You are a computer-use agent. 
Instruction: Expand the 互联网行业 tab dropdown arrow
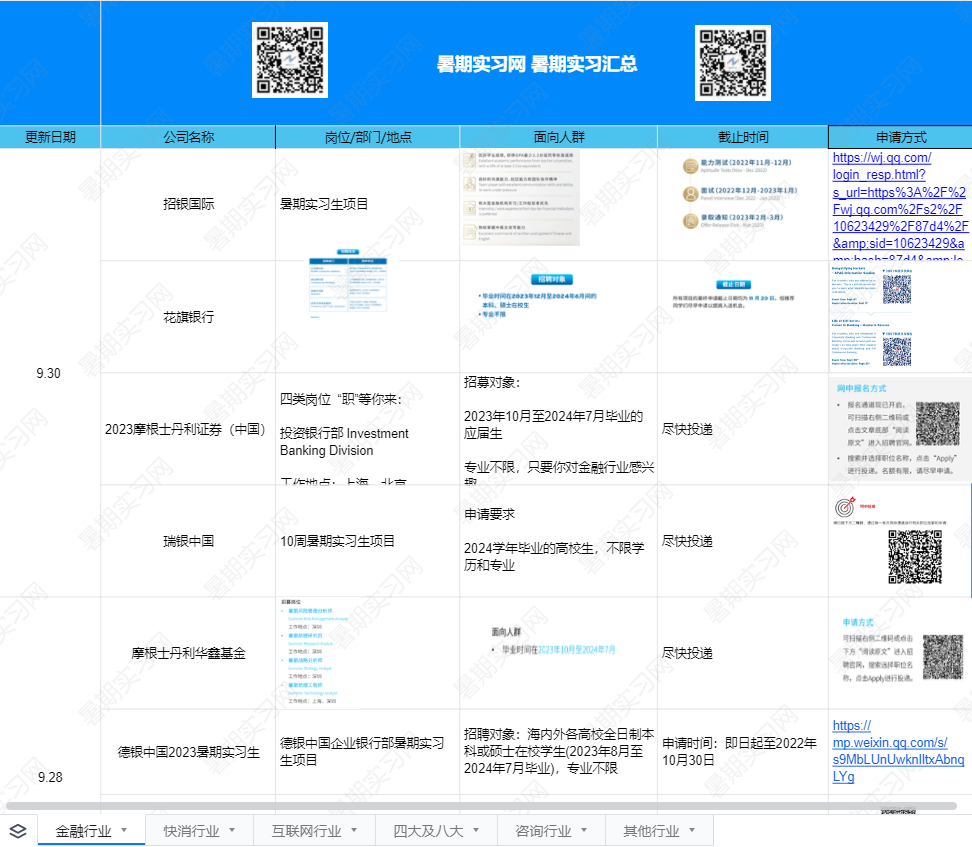click(354, 830)
